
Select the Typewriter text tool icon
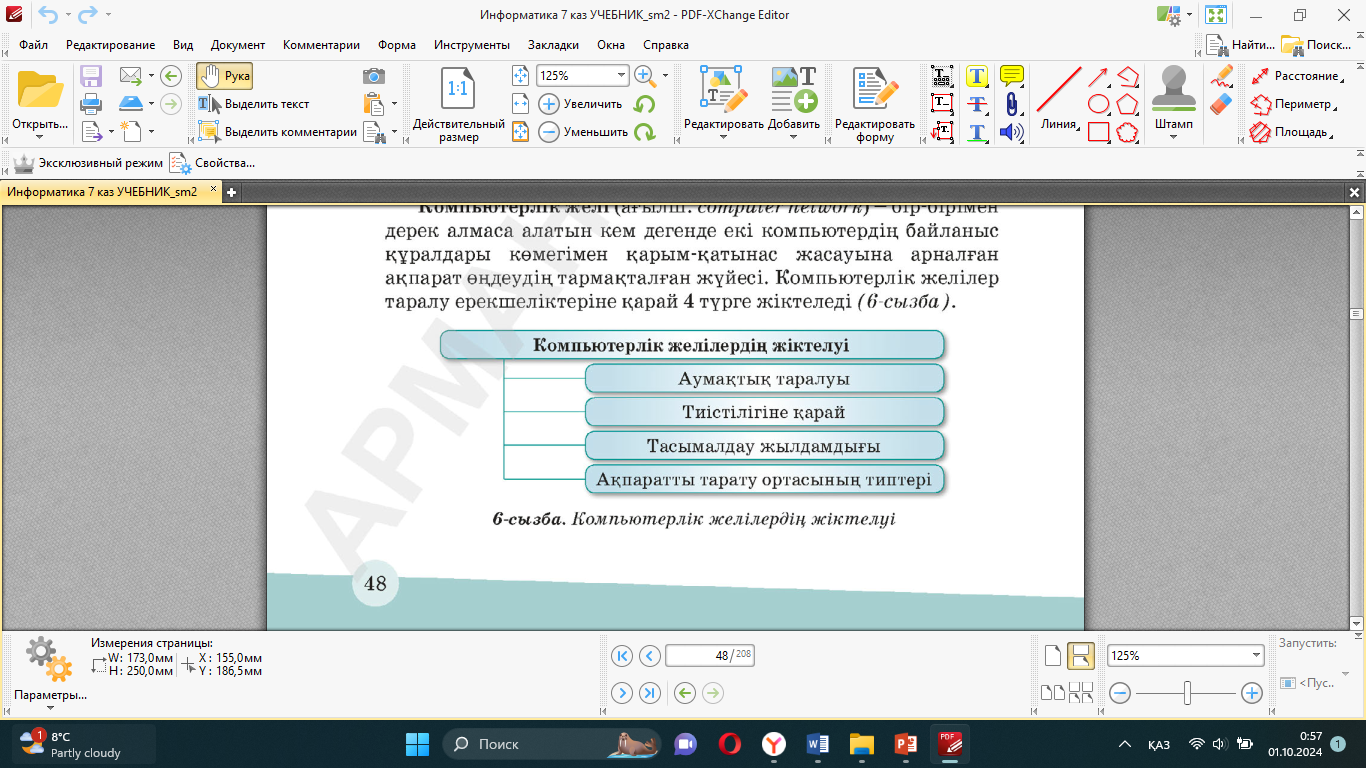942,76
